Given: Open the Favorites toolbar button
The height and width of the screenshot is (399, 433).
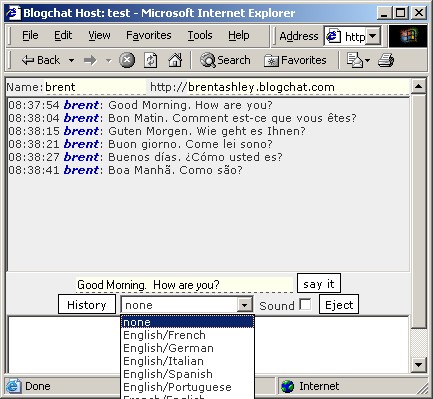Looking at the screenshot, I should [x=295, y=60].
